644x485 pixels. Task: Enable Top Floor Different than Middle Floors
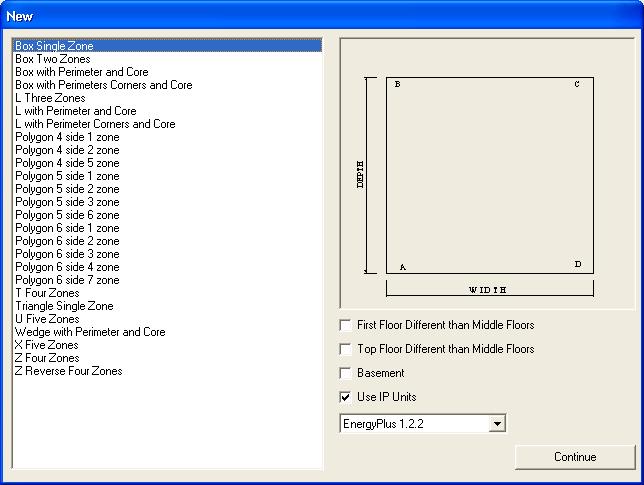[345, 349]
